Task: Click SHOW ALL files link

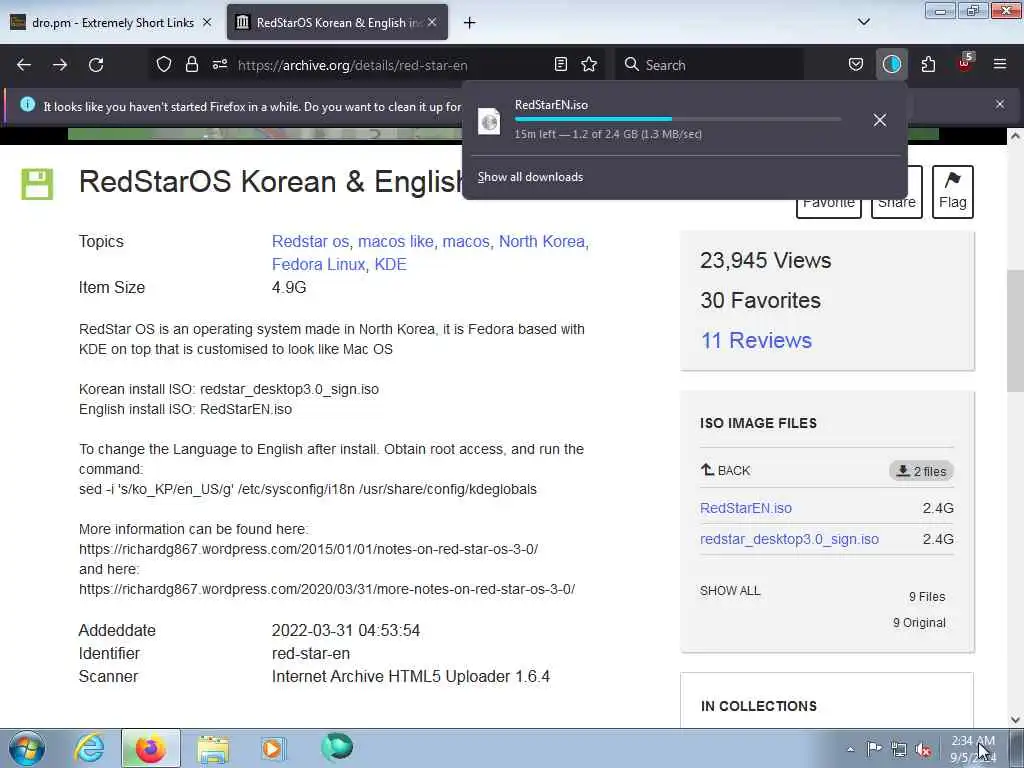Action: [x=730, y=591]
